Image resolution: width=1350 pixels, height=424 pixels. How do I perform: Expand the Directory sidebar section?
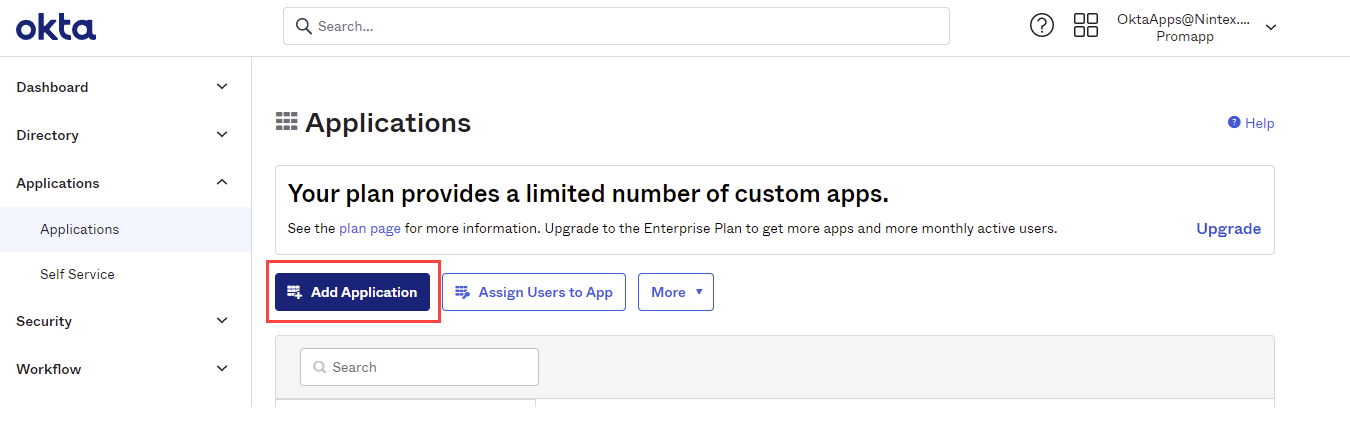[x=222, y=135]
